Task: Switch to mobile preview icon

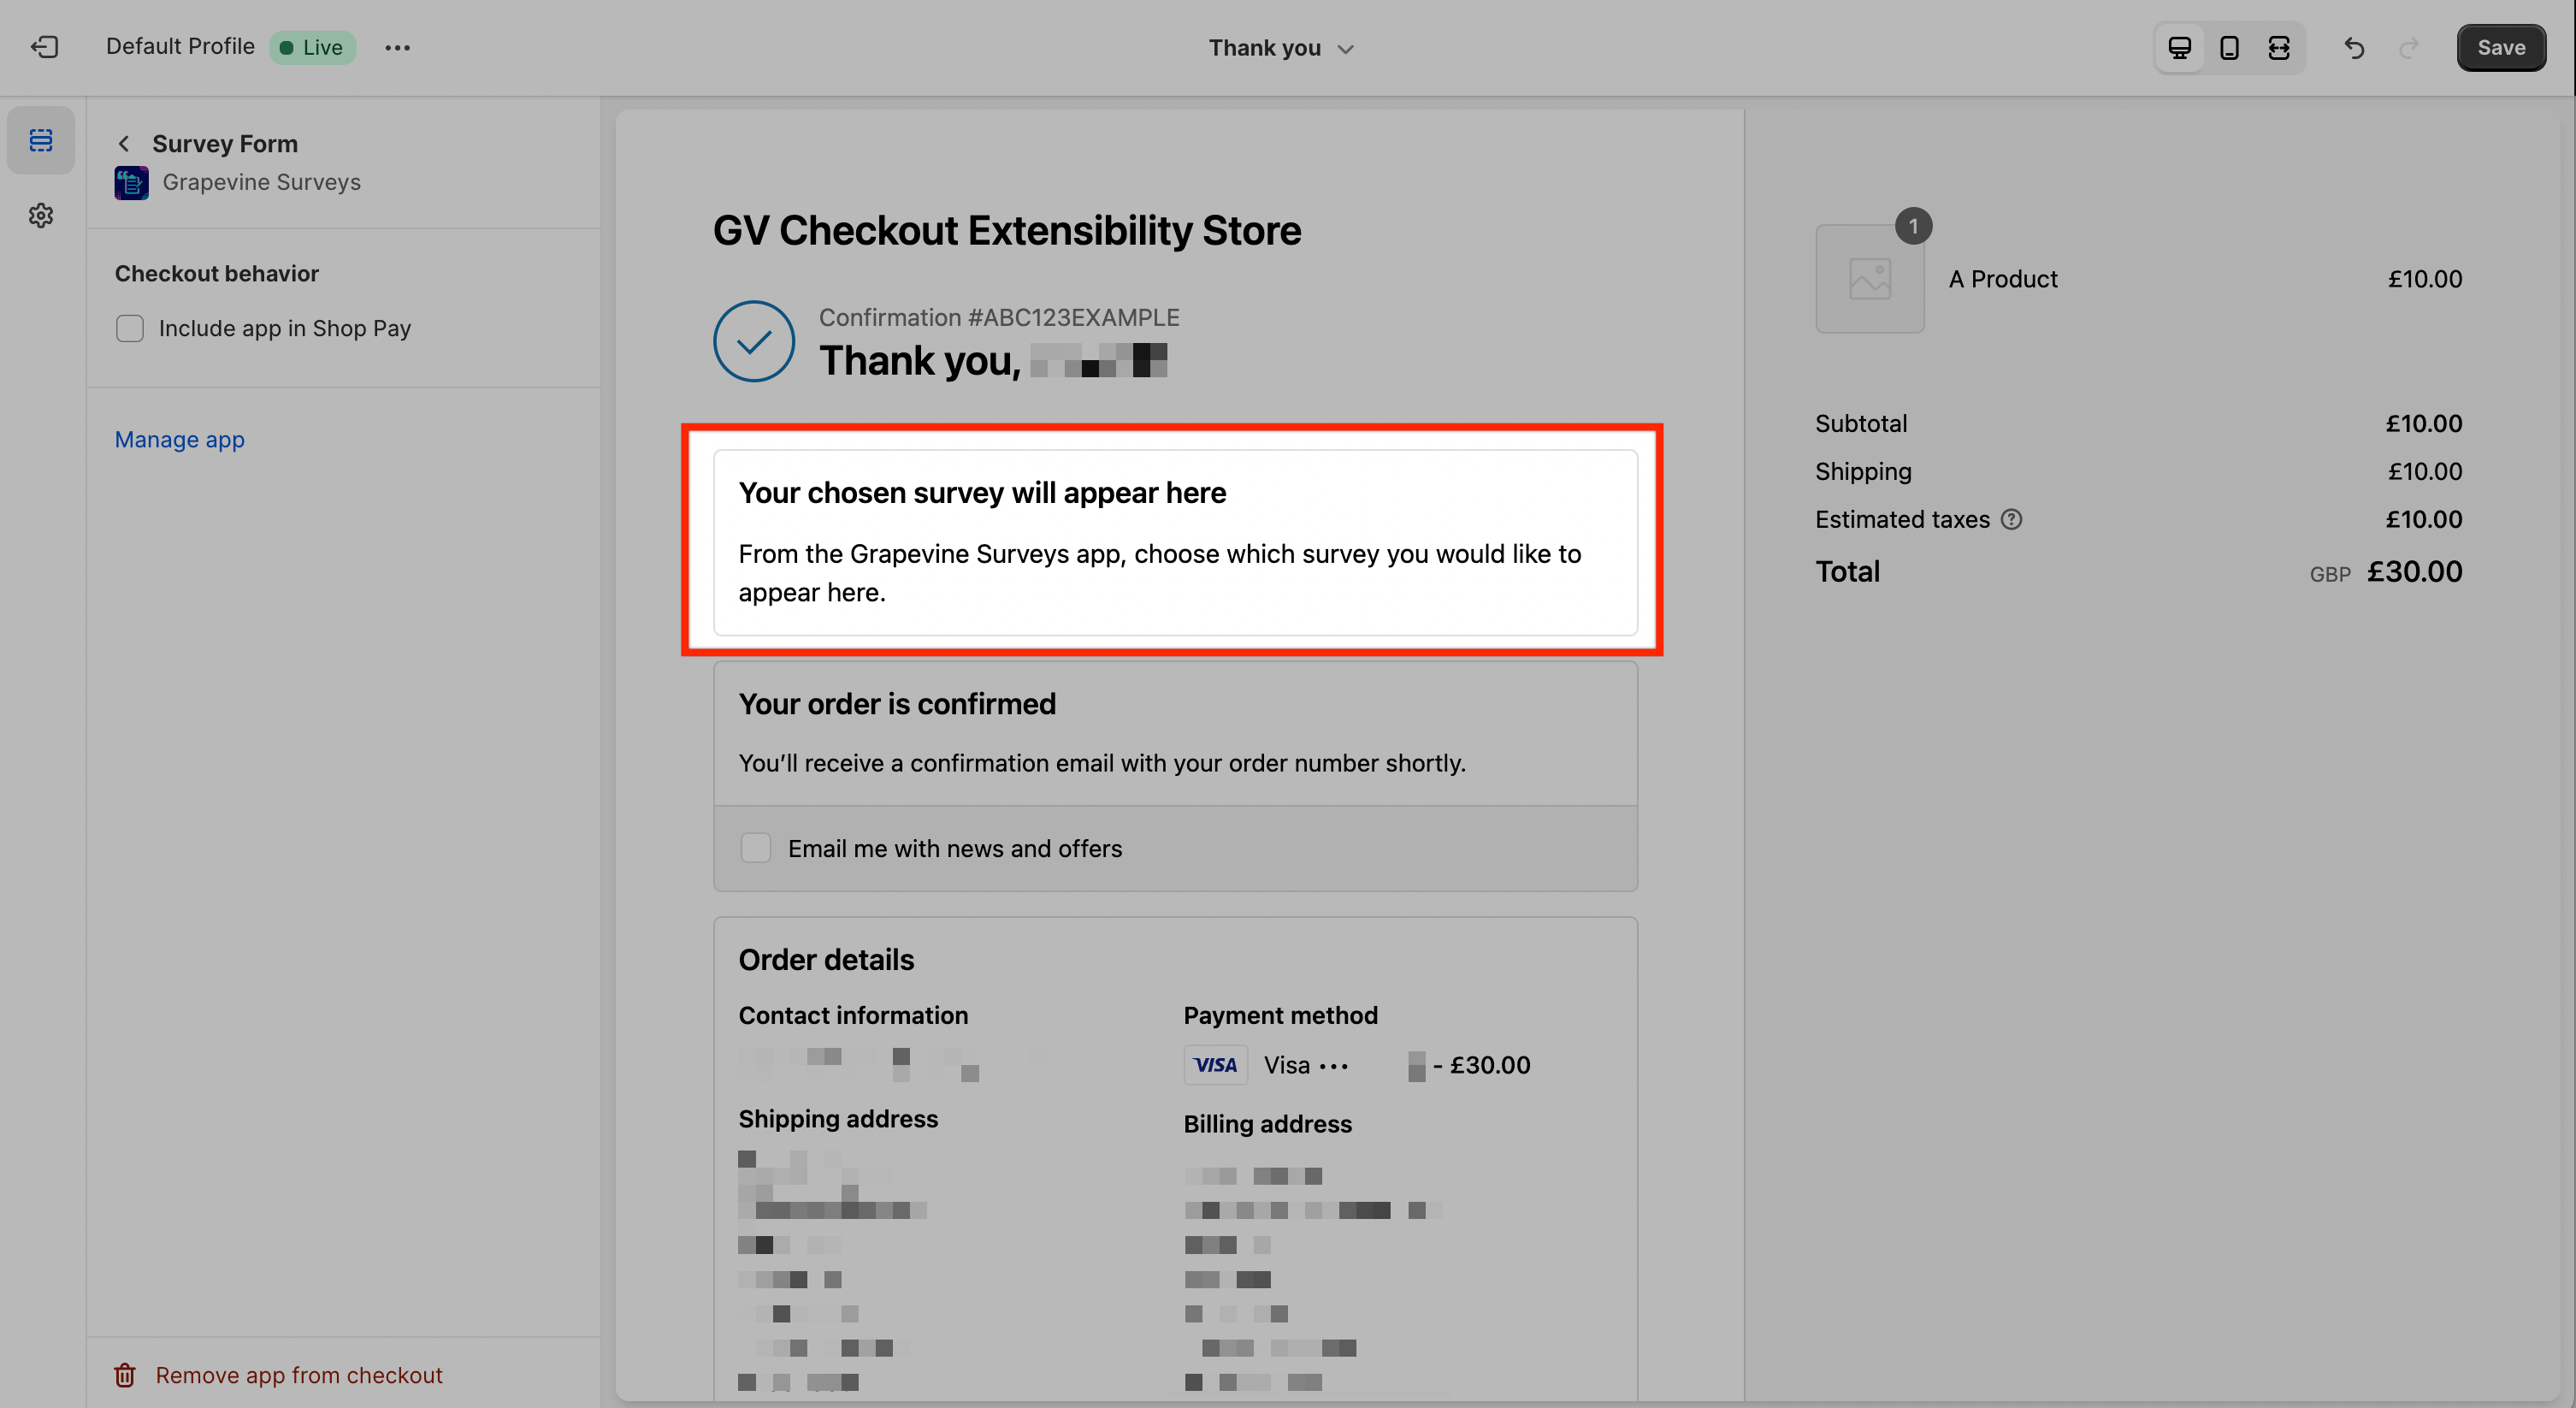Action: [x=2229, y=48]
